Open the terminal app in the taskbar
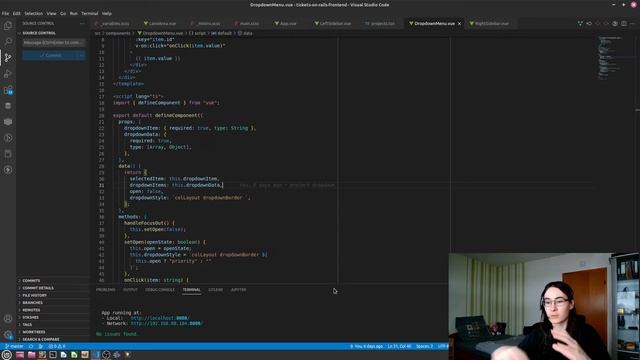Image resolution: width=640 pixels, height=360 pixels. coord(53,355)
